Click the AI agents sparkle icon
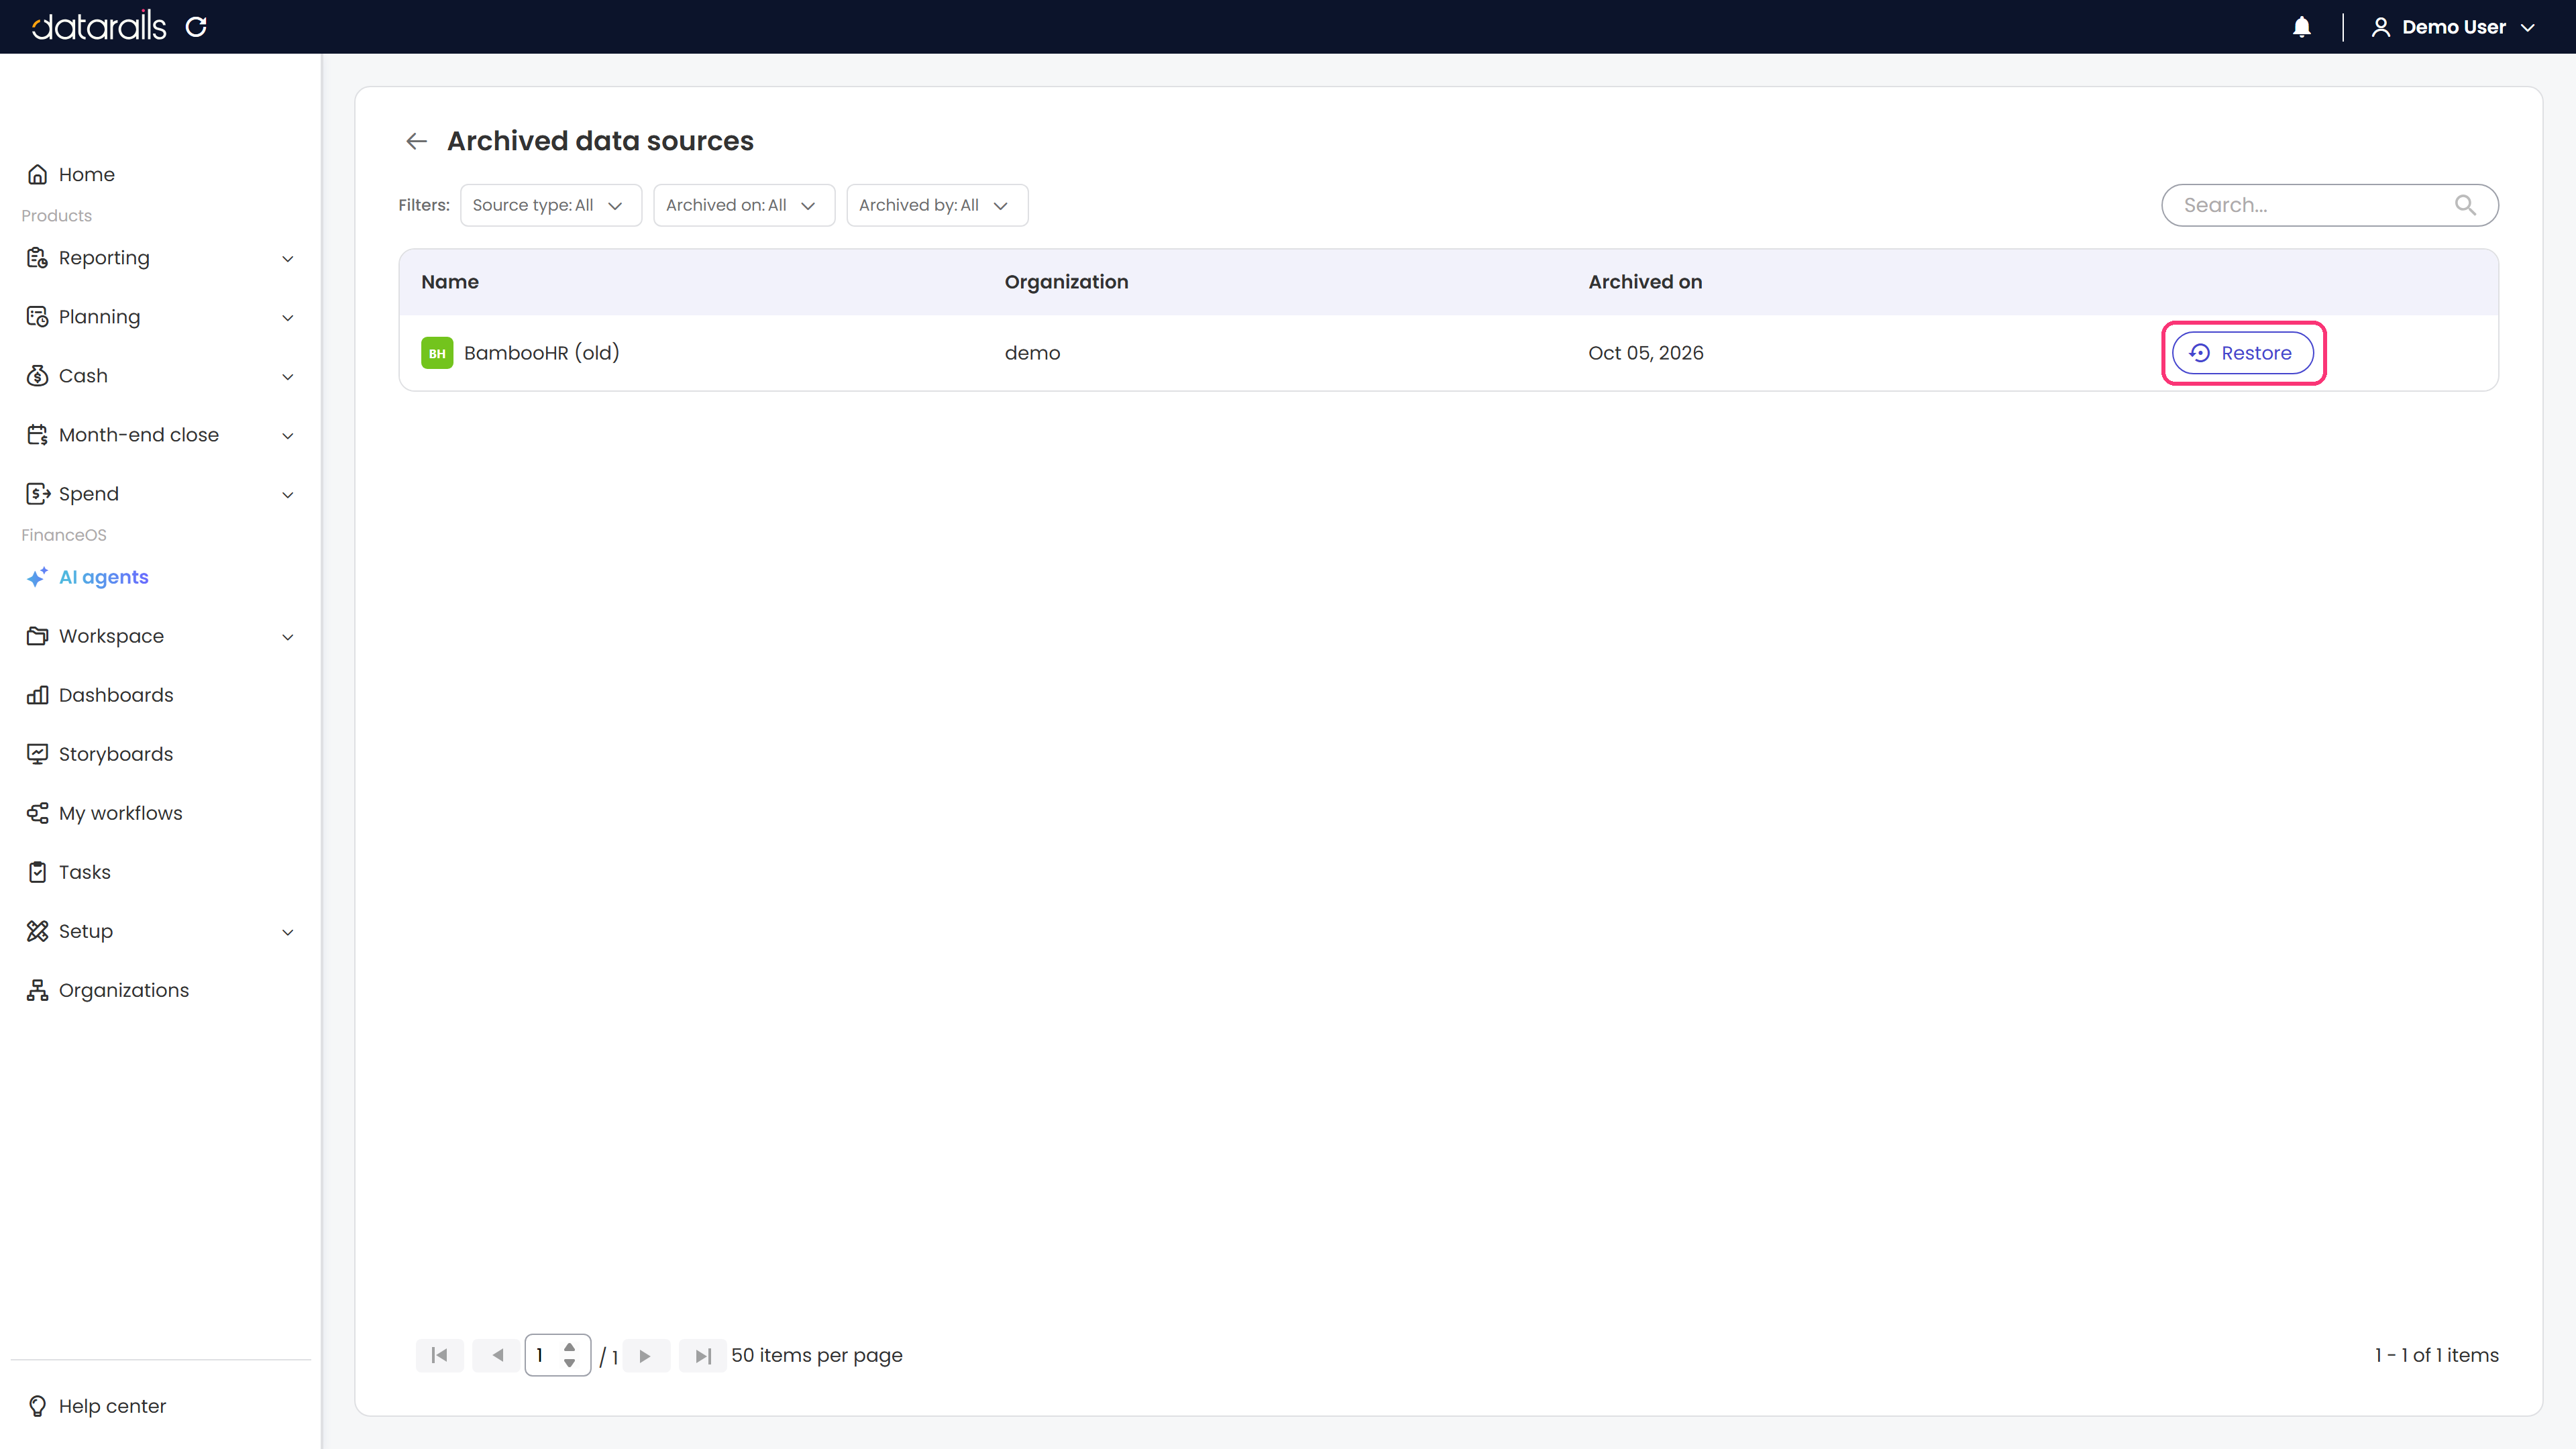This screenshot has height=1449, width=2576. (x=37, y=577)
